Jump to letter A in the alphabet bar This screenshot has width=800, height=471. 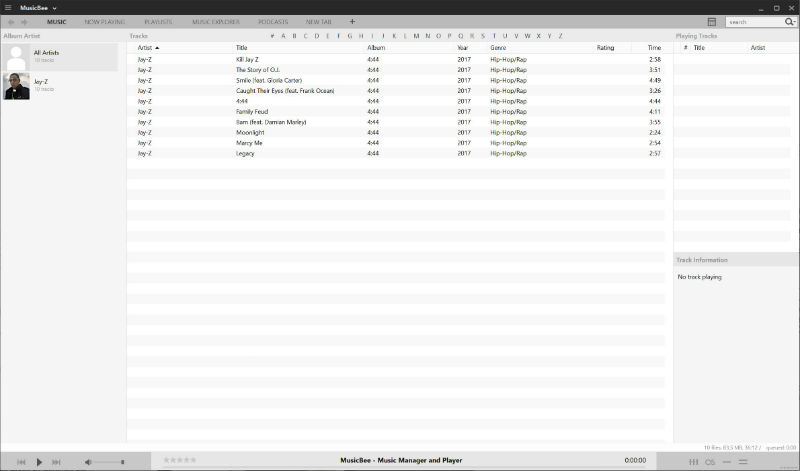283,36
